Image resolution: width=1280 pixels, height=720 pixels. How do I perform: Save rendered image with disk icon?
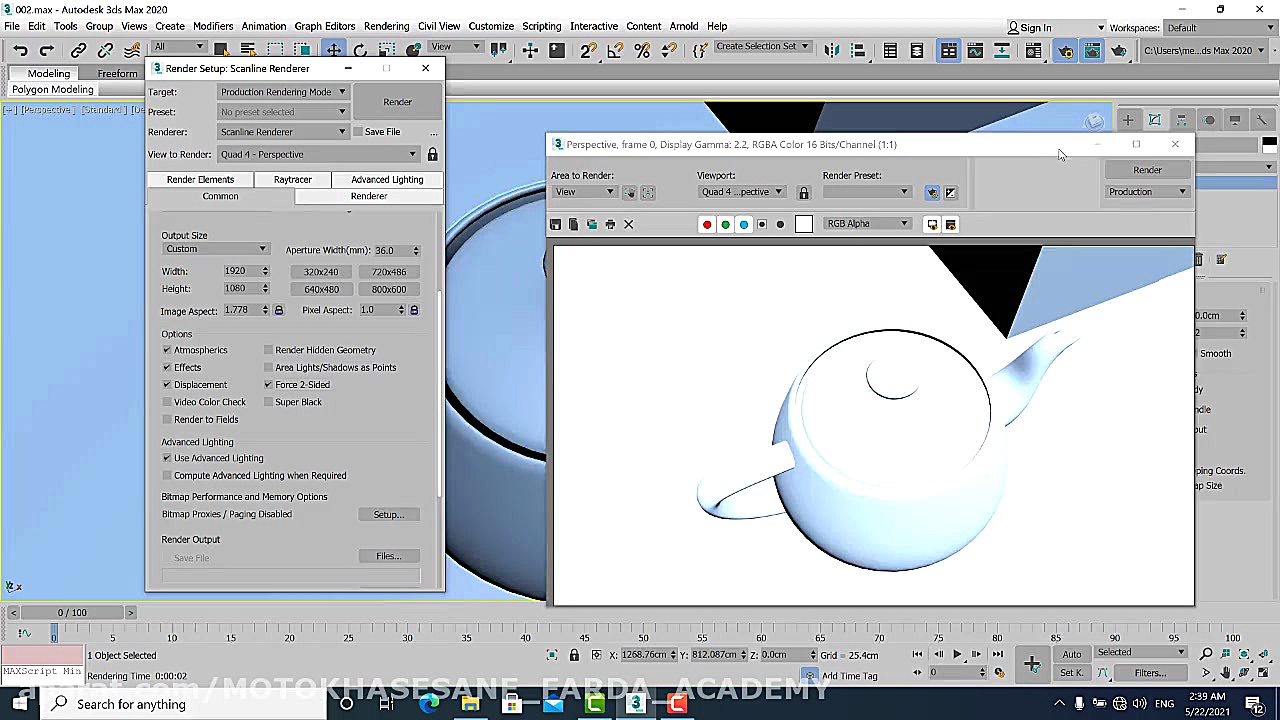[556, 224]
